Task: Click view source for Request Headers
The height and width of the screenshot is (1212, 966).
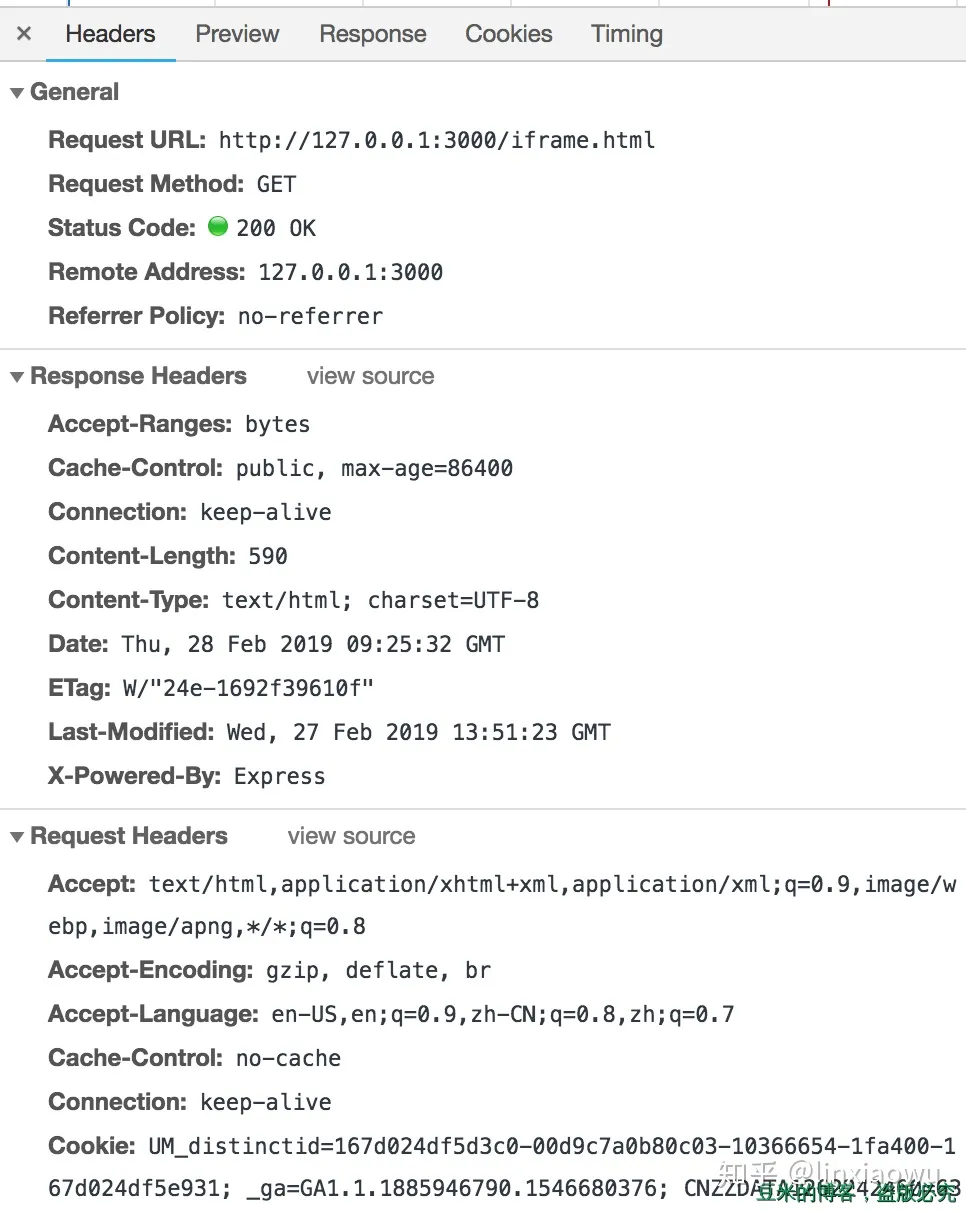Action: 351,837
